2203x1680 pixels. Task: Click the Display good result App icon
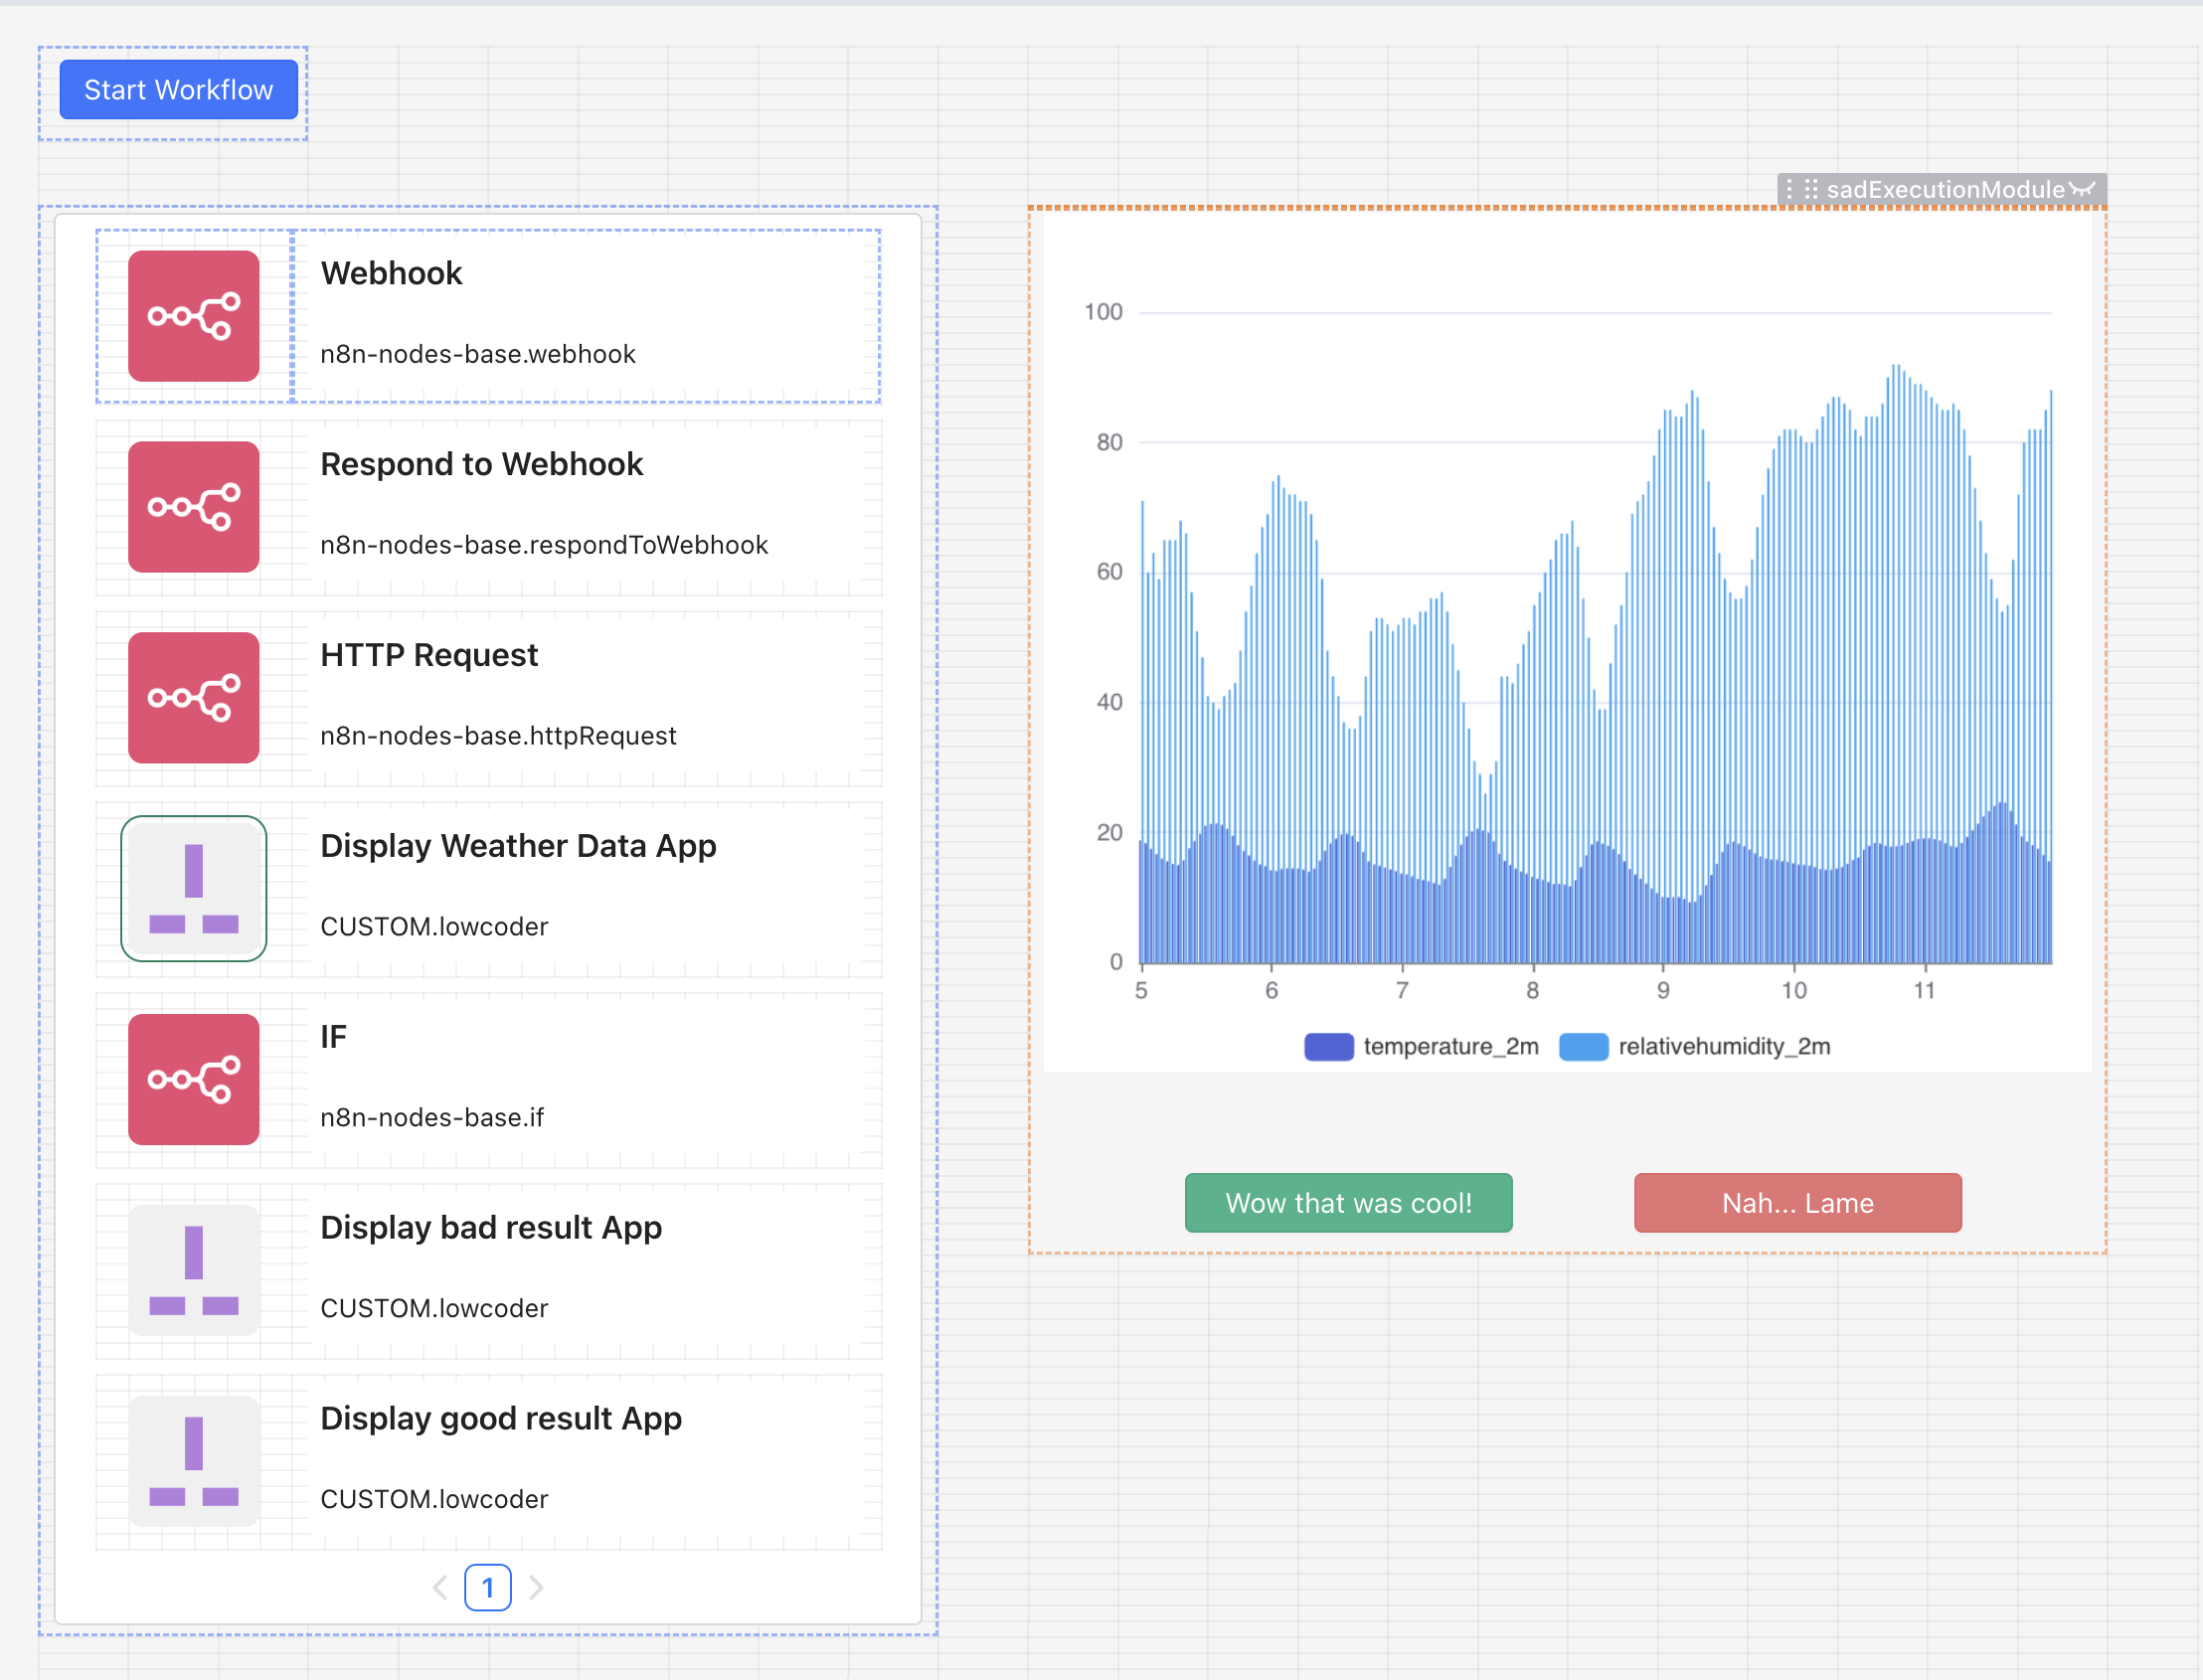[193, 1461]
